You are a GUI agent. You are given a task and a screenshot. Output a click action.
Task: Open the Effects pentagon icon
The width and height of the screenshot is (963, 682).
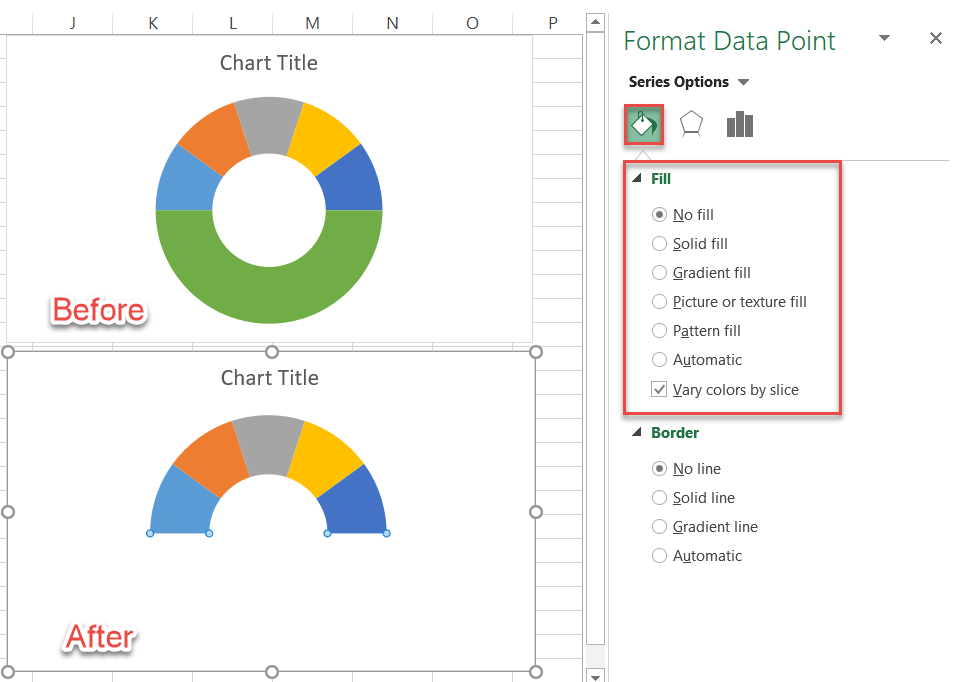pos(691,124)
